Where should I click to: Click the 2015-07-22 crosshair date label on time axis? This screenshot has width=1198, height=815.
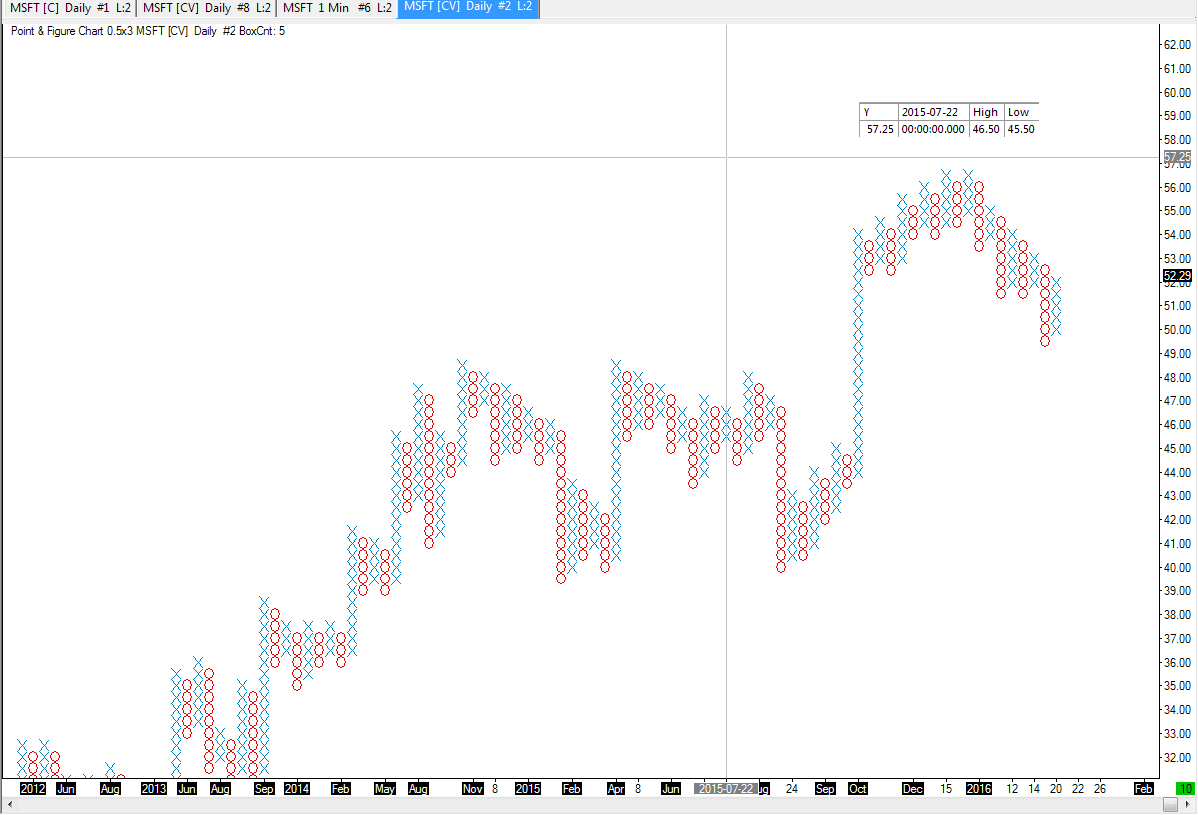click(726, 788)
